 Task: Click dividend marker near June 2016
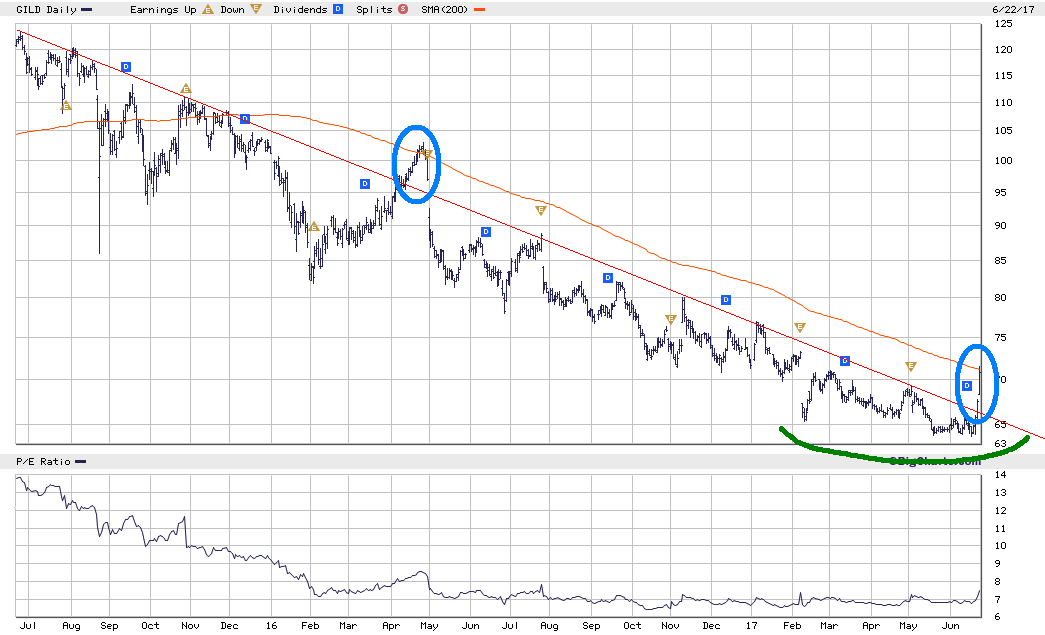[486, 232]
